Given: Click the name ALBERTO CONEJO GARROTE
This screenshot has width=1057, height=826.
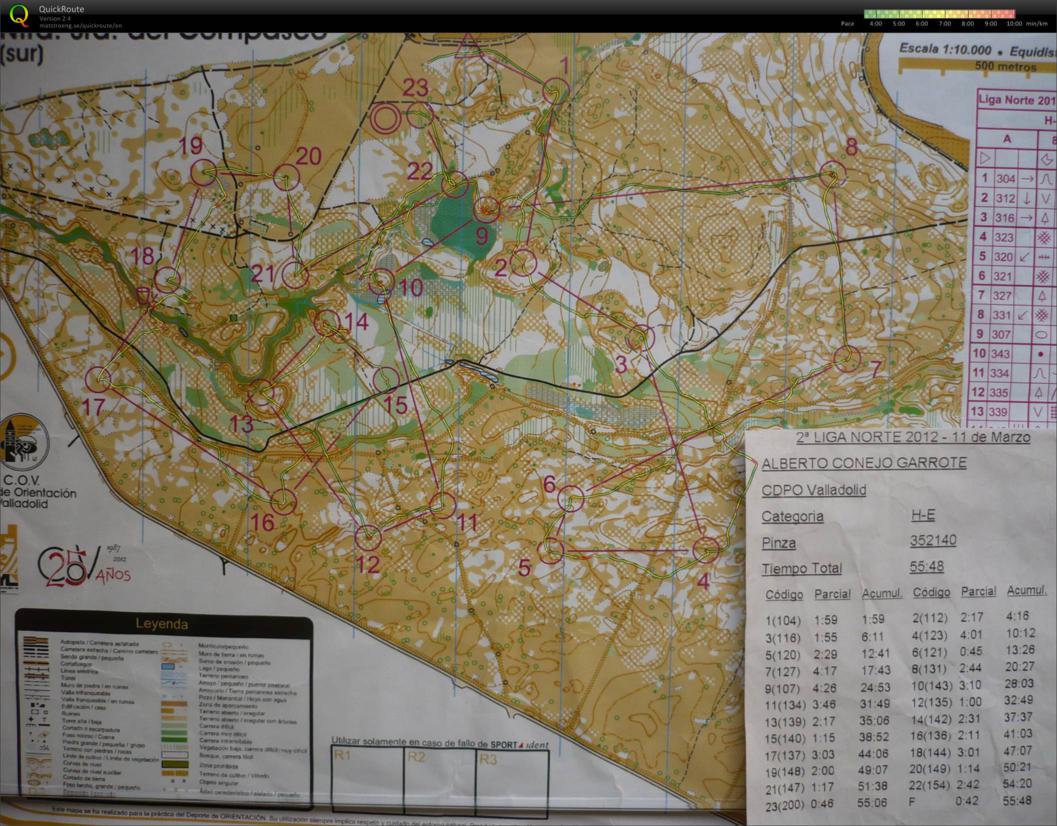Looking at the screenshot, I should 864,463.
